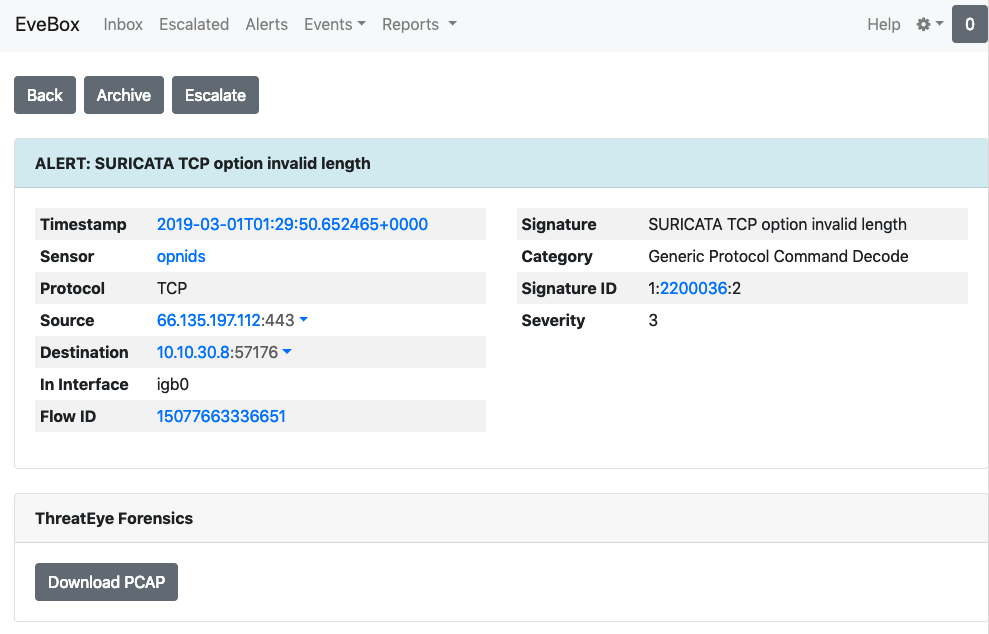Open Flow ID 15077663336651 link
989x634 pixels.
(x=221, y=416)
